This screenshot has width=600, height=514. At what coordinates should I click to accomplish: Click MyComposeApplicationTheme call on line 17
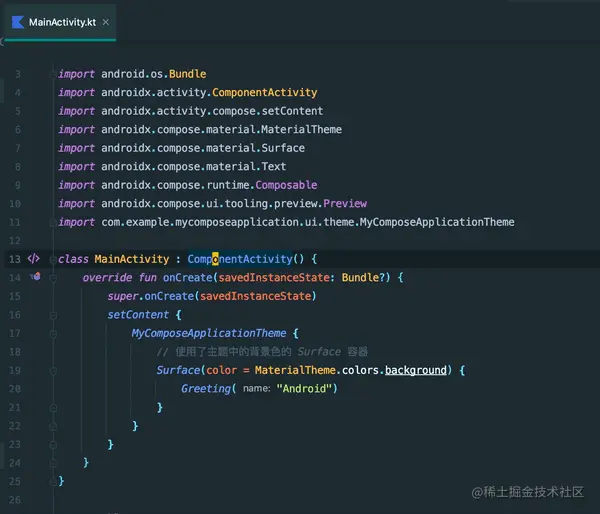click(x=209, y=333)
